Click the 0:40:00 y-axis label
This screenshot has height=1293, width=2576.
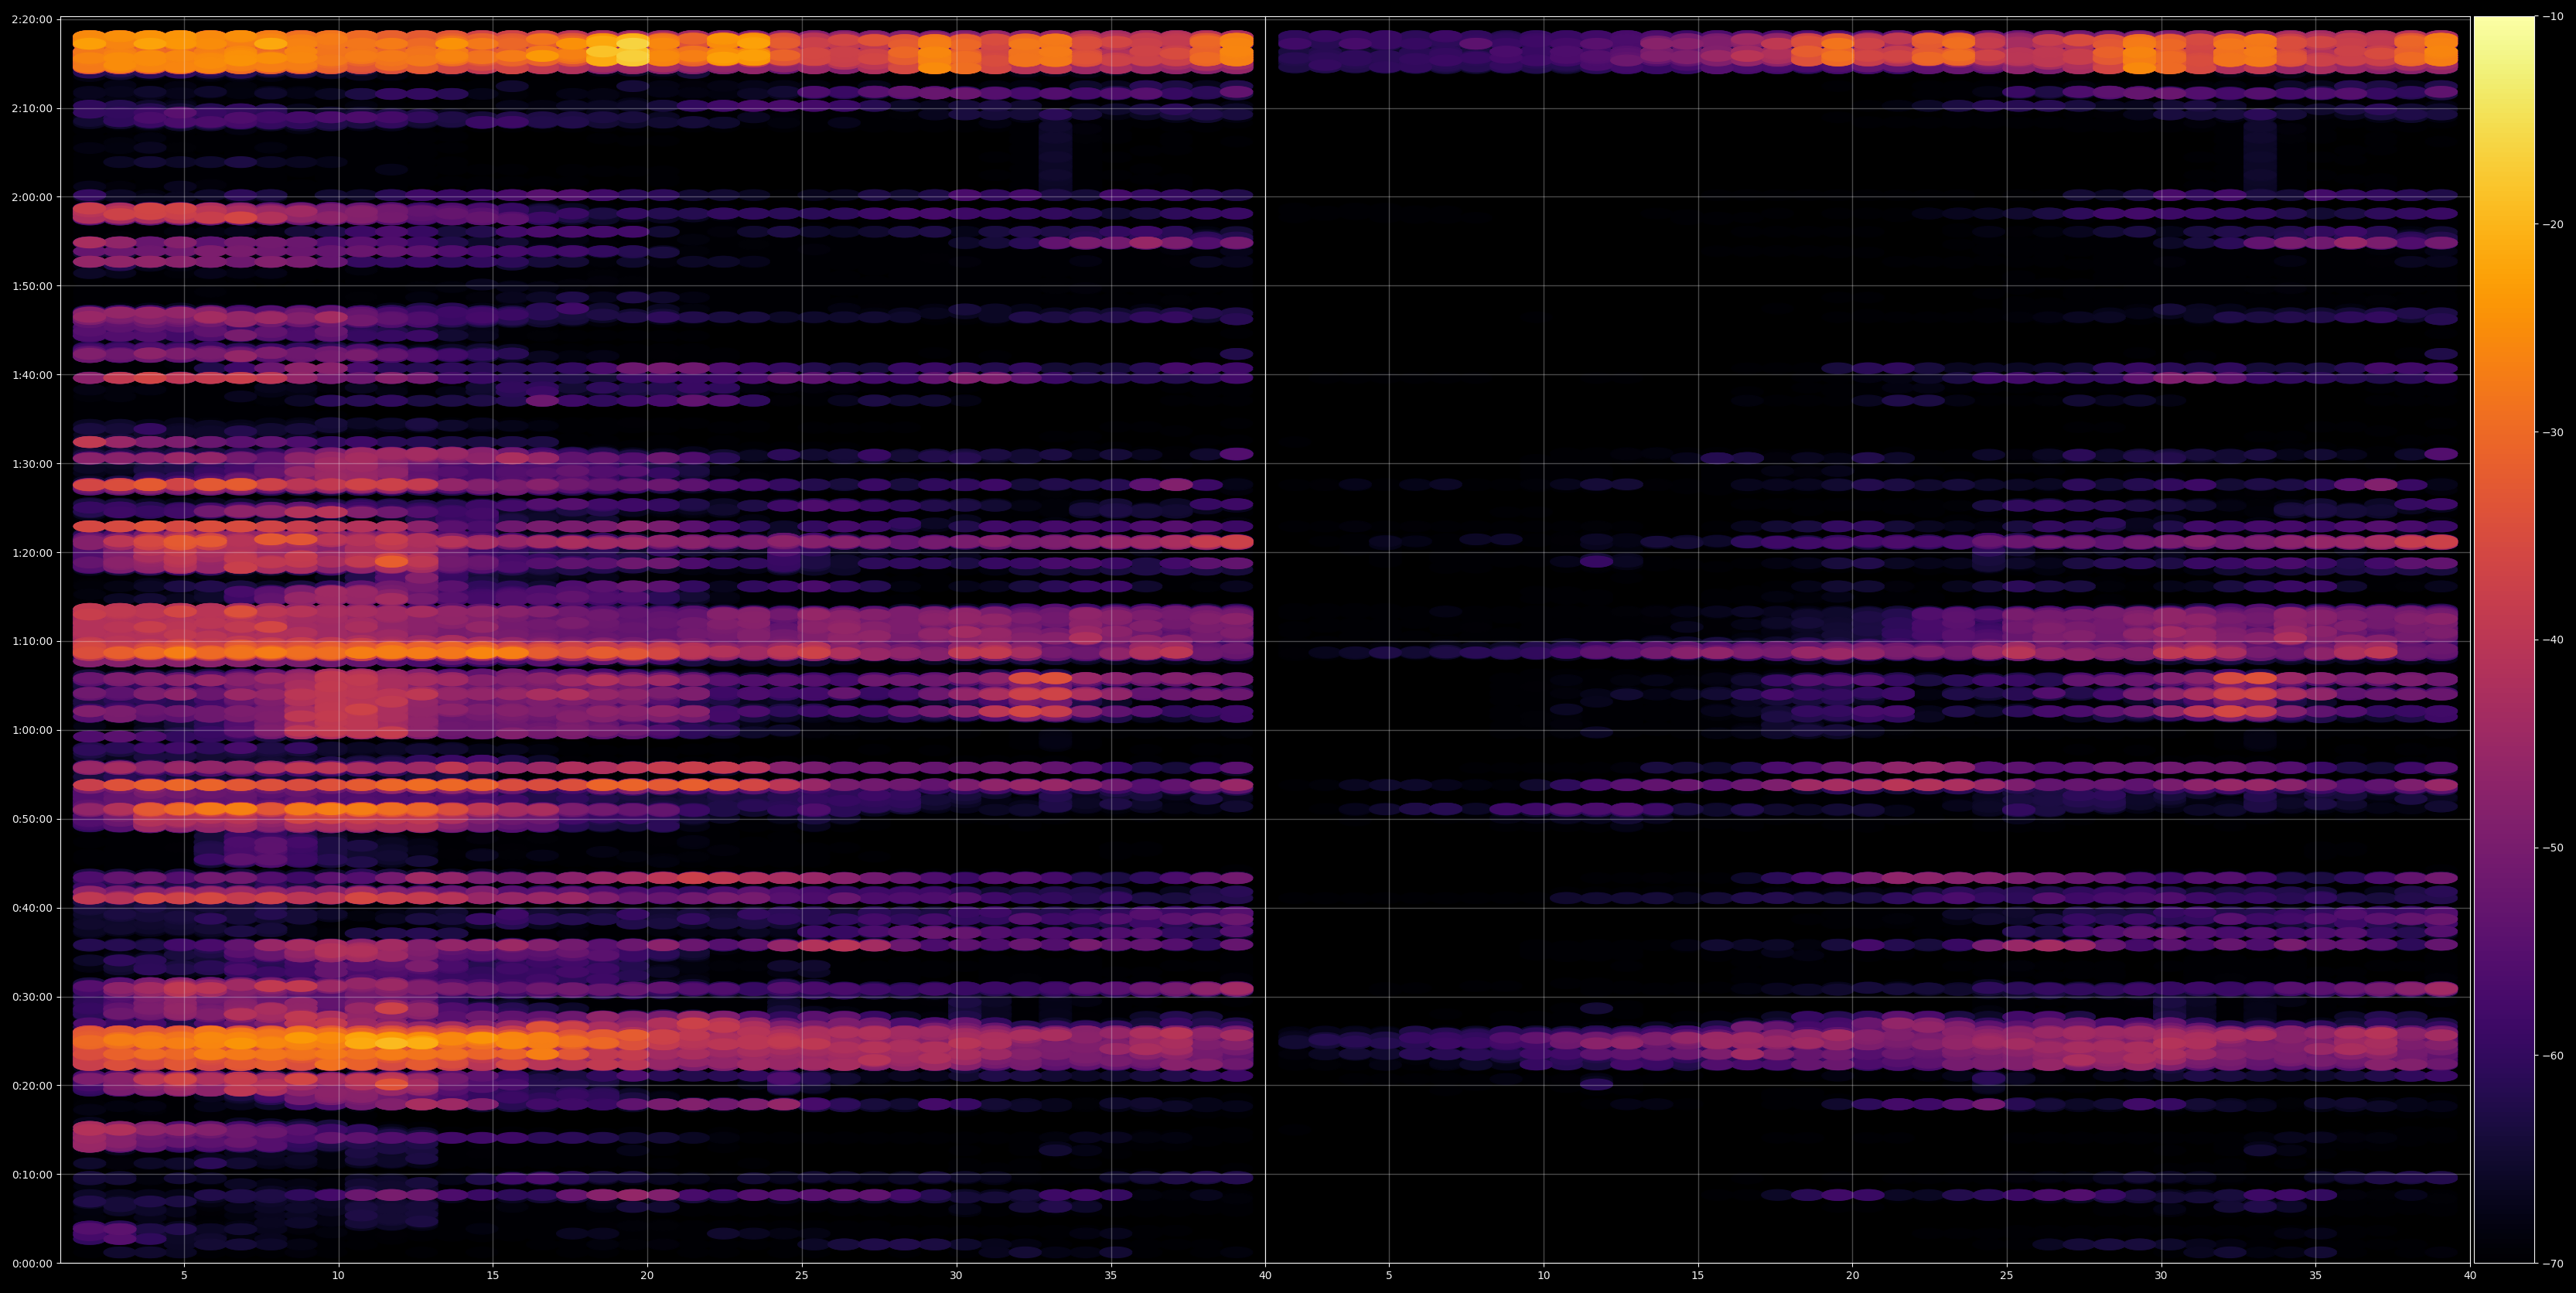[x=31, y=908]
